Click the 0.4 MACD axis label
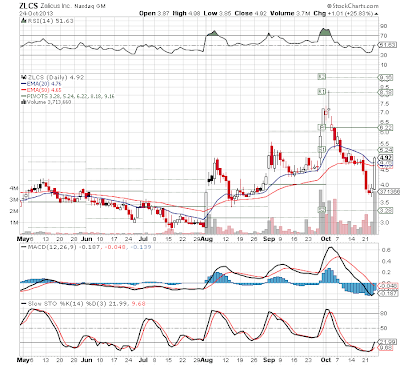The image size is (400, 365). 386,261
